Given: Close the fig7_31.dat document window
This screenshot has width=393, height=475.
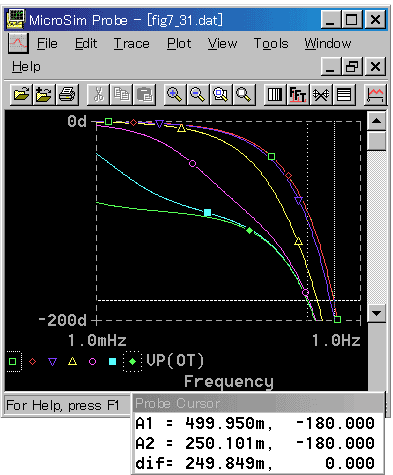Looking at the screenshot, I should (x=375, y=66).
